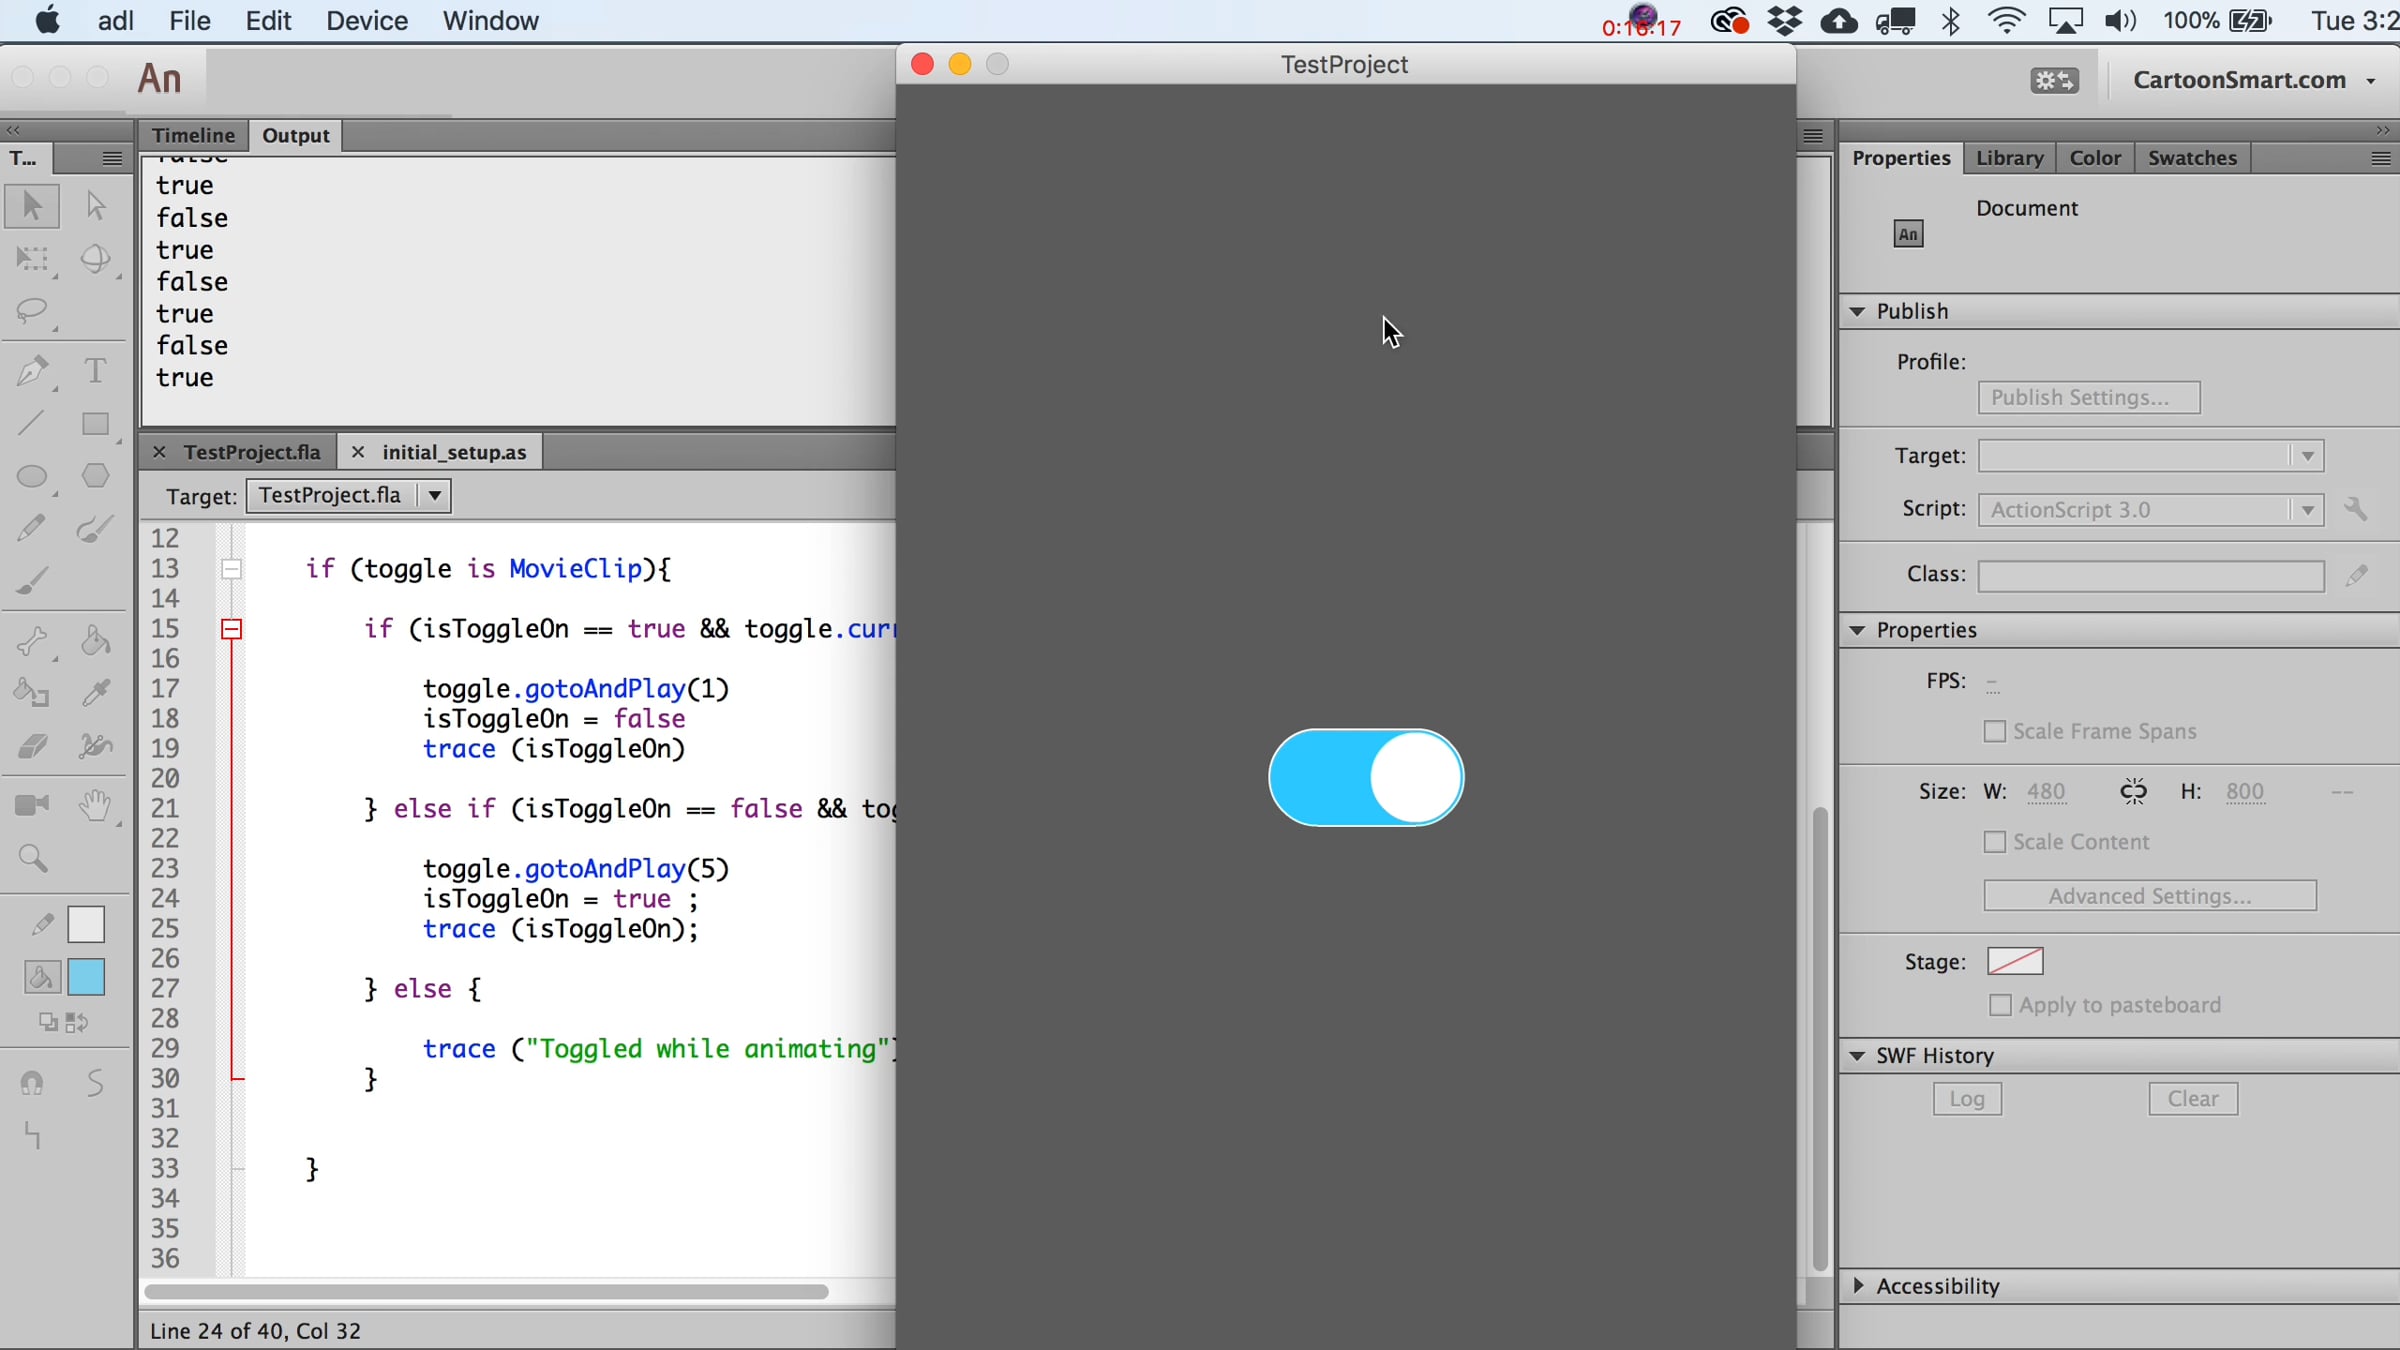Select the Subselection arrow tool
The height and width of the screenshot is (1350, 2400).
(x=95, y=205)
